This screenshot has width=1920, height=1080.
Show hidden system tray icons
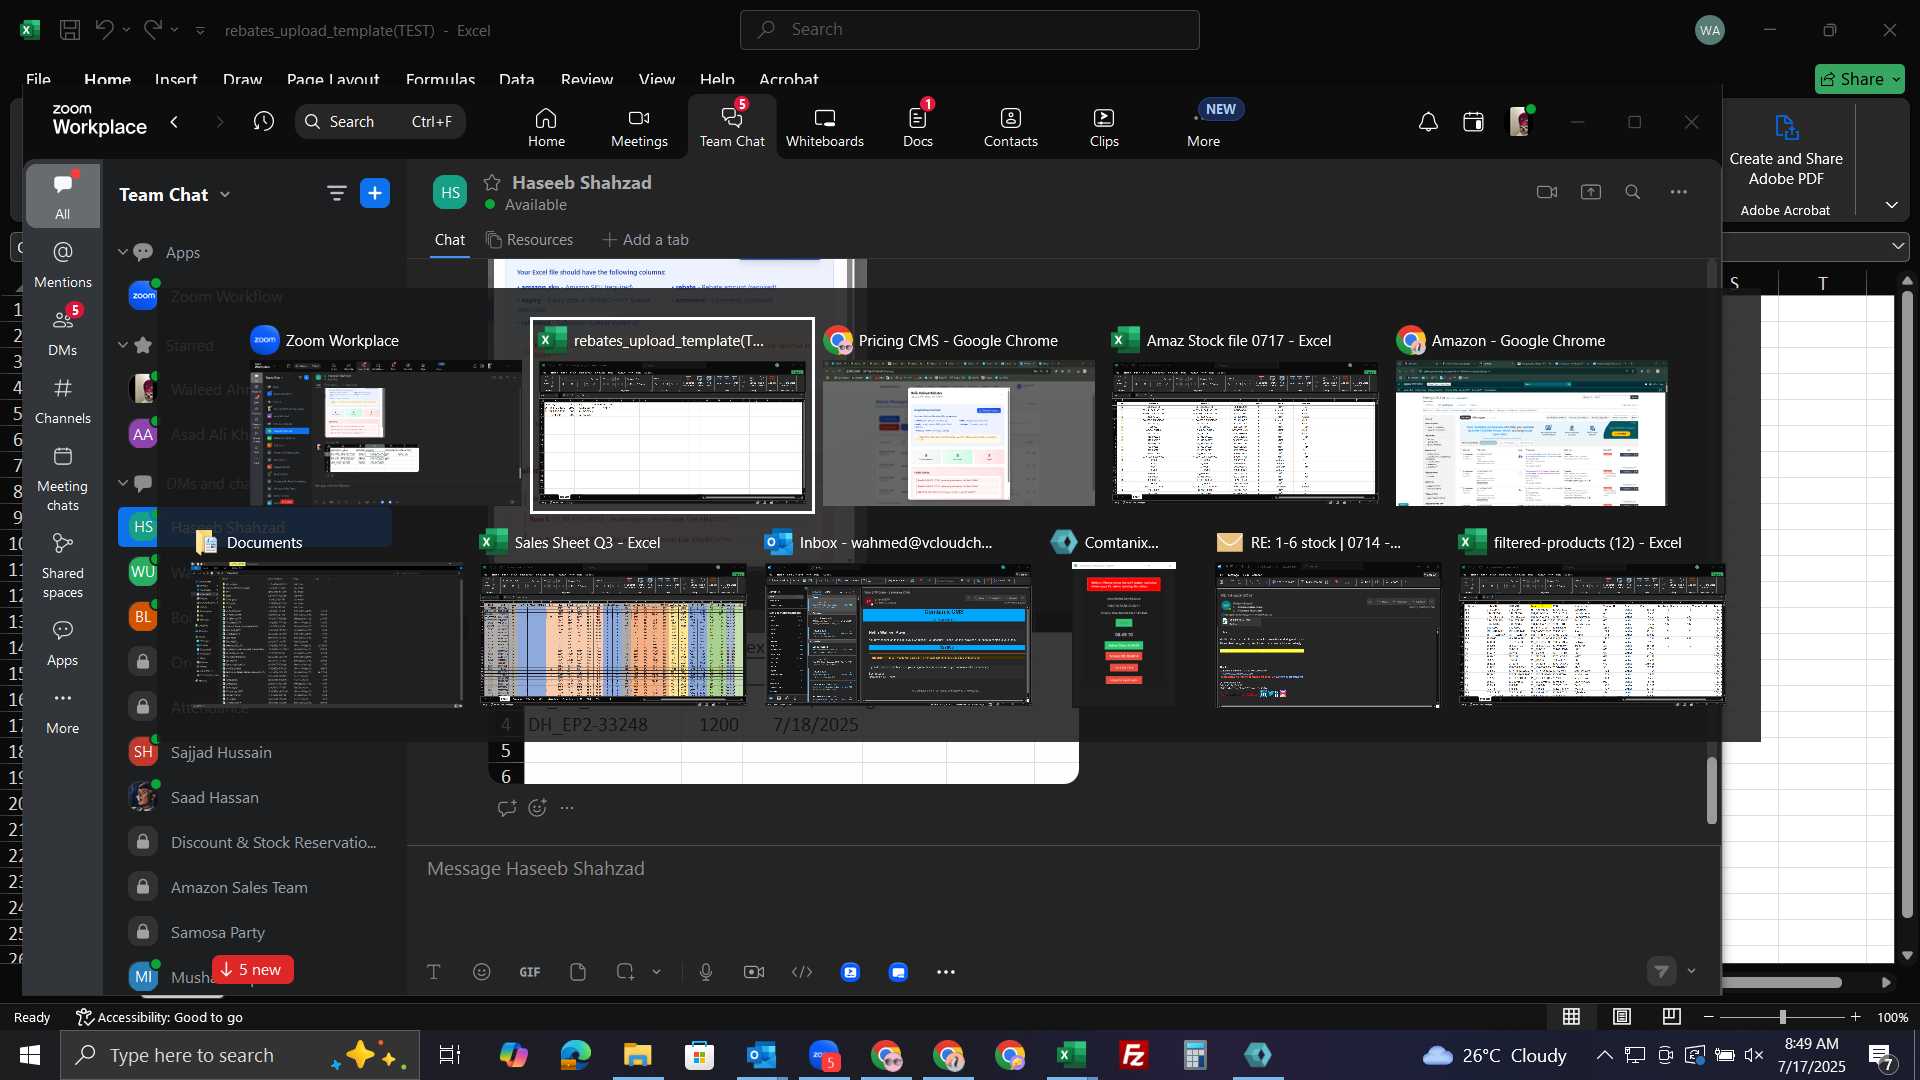[x=1604, y=1055]
